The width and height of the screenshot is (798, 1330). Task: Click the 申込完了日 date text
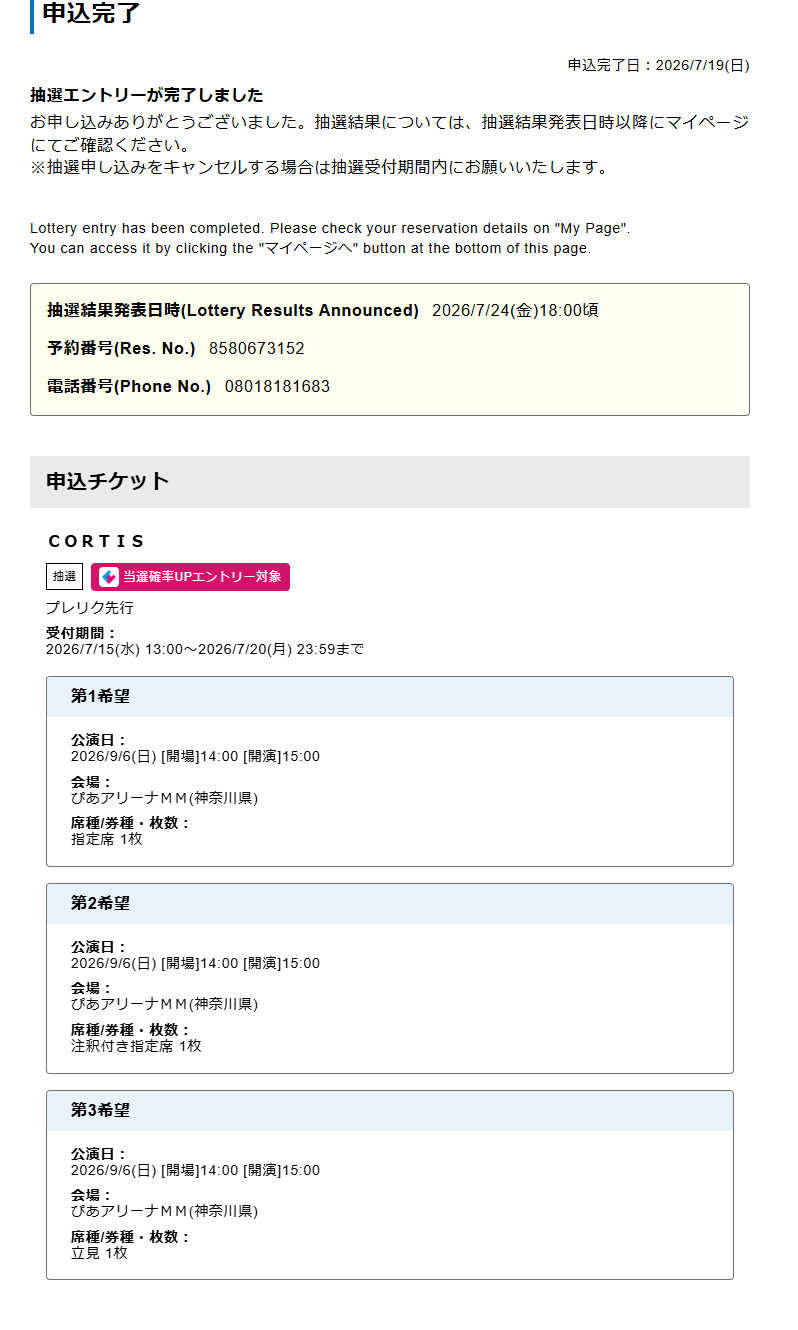click(x=659, y=66)
